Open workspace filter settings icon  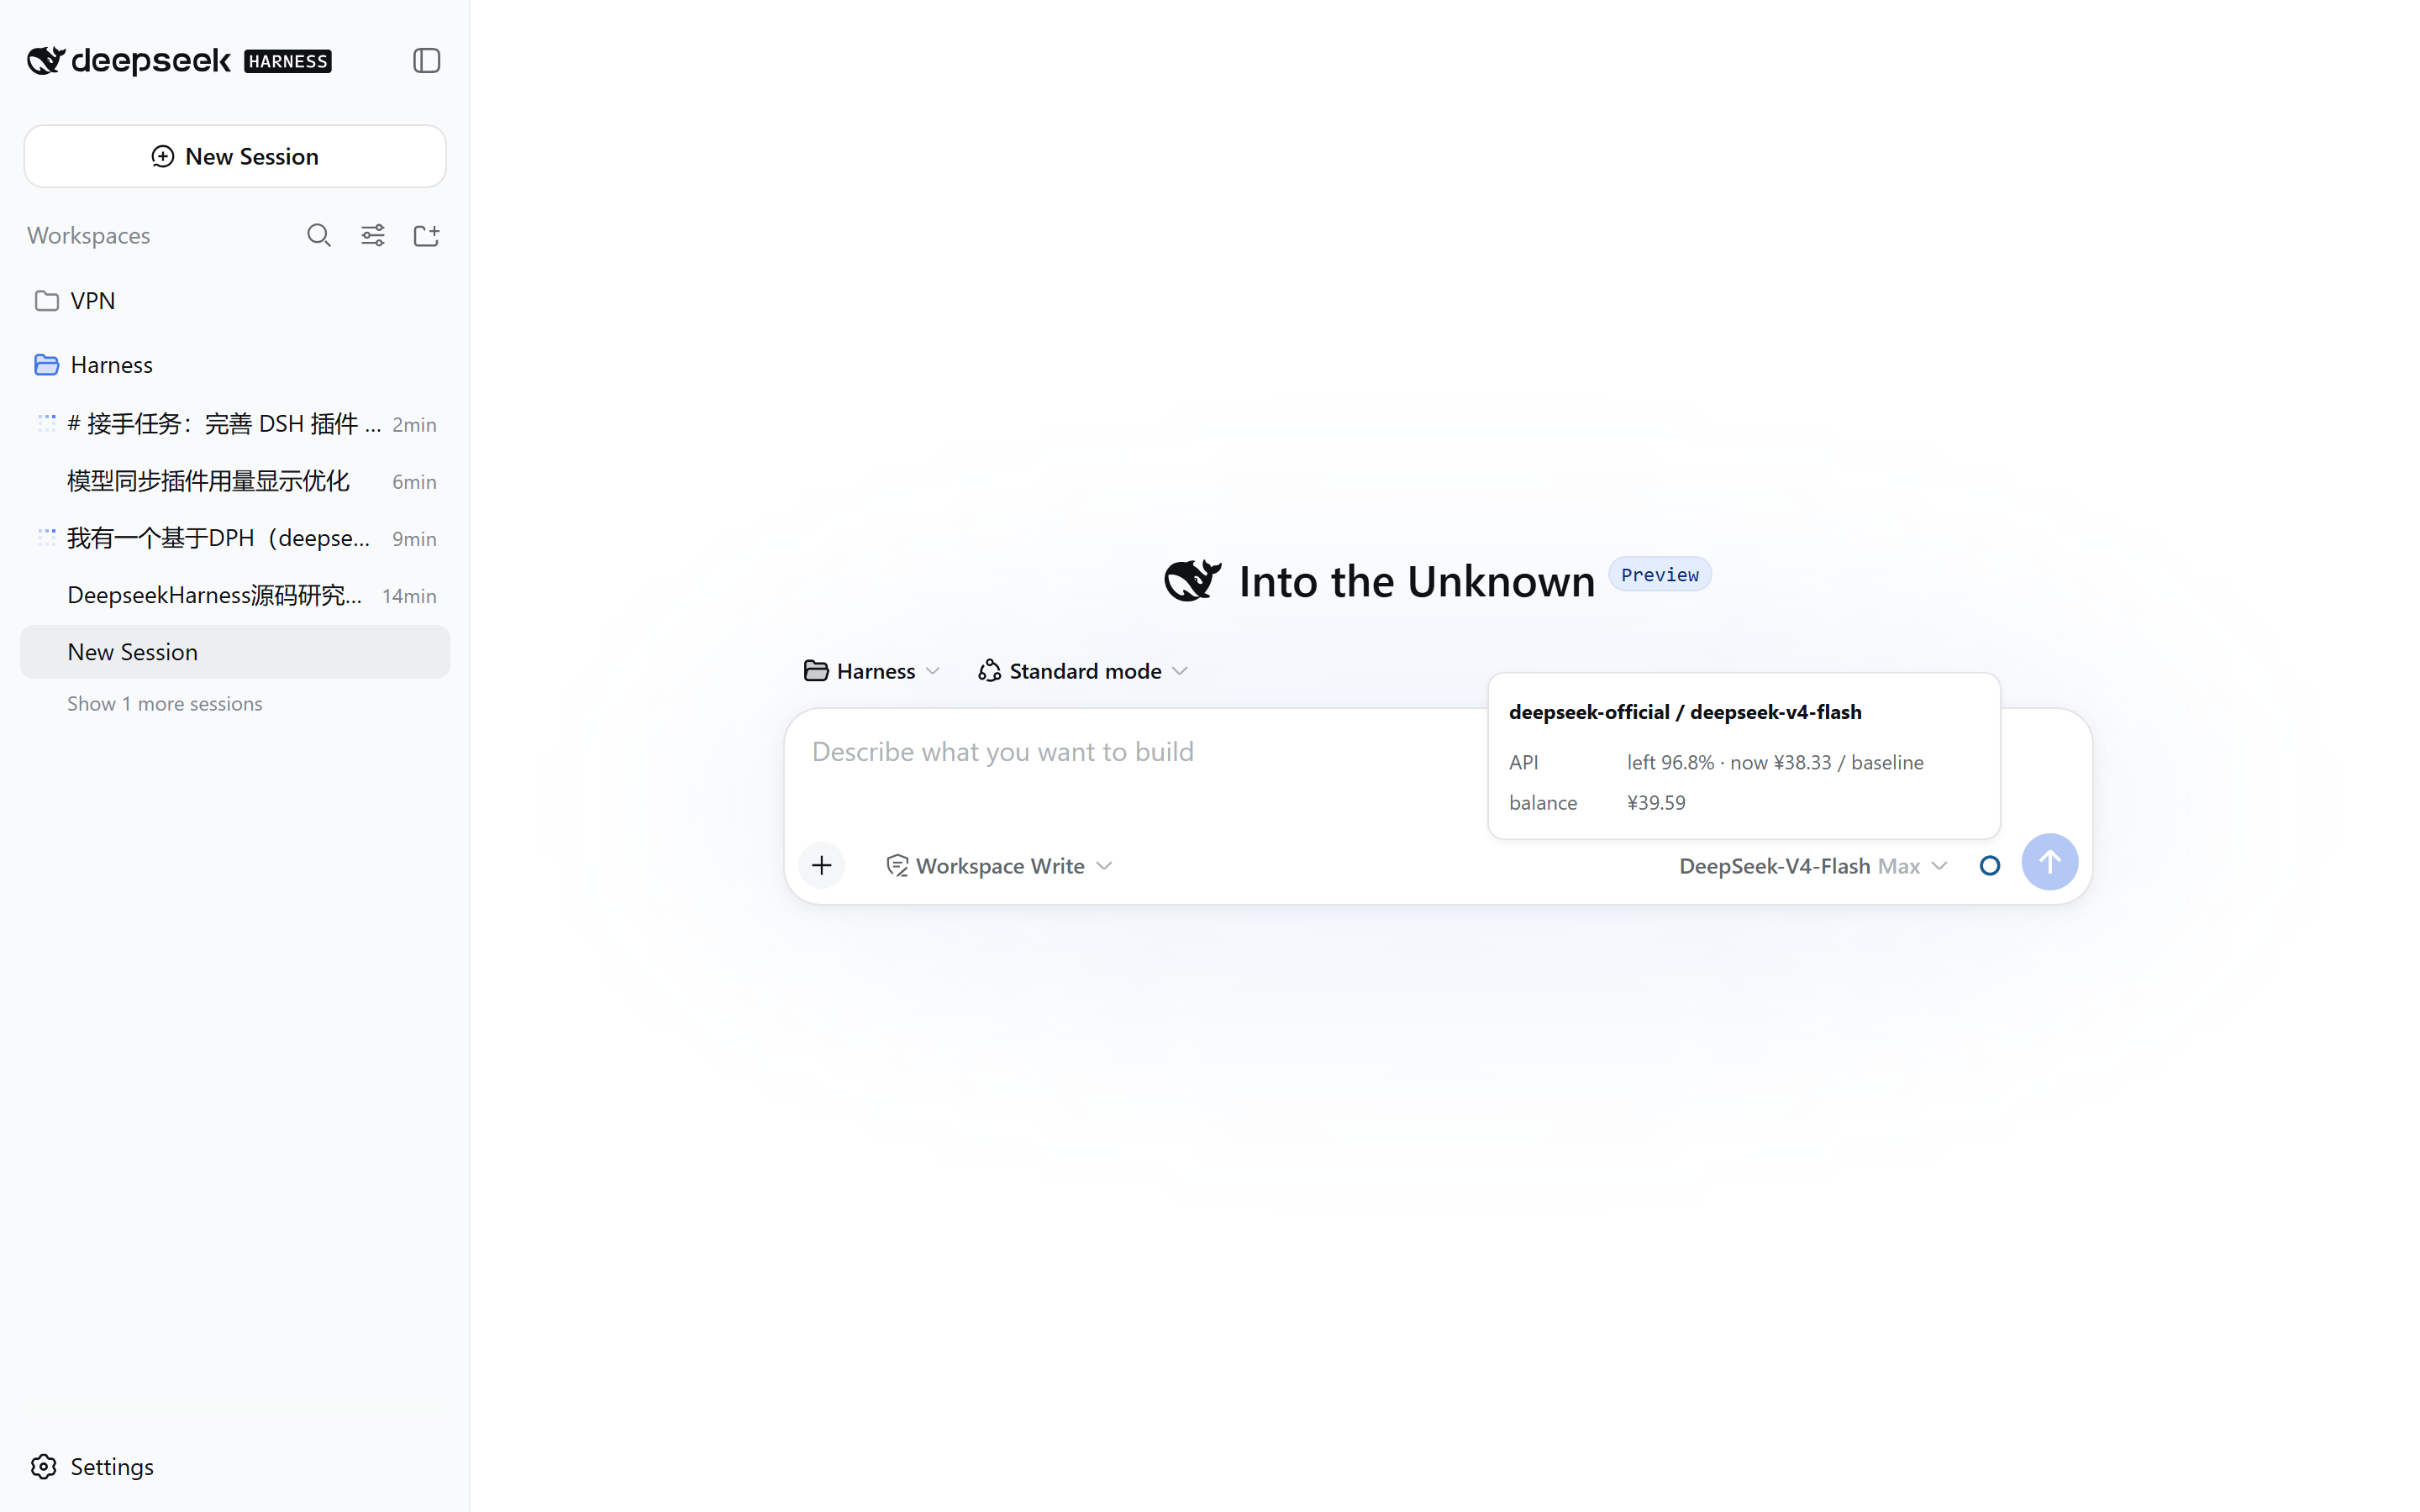click(373, 235)
